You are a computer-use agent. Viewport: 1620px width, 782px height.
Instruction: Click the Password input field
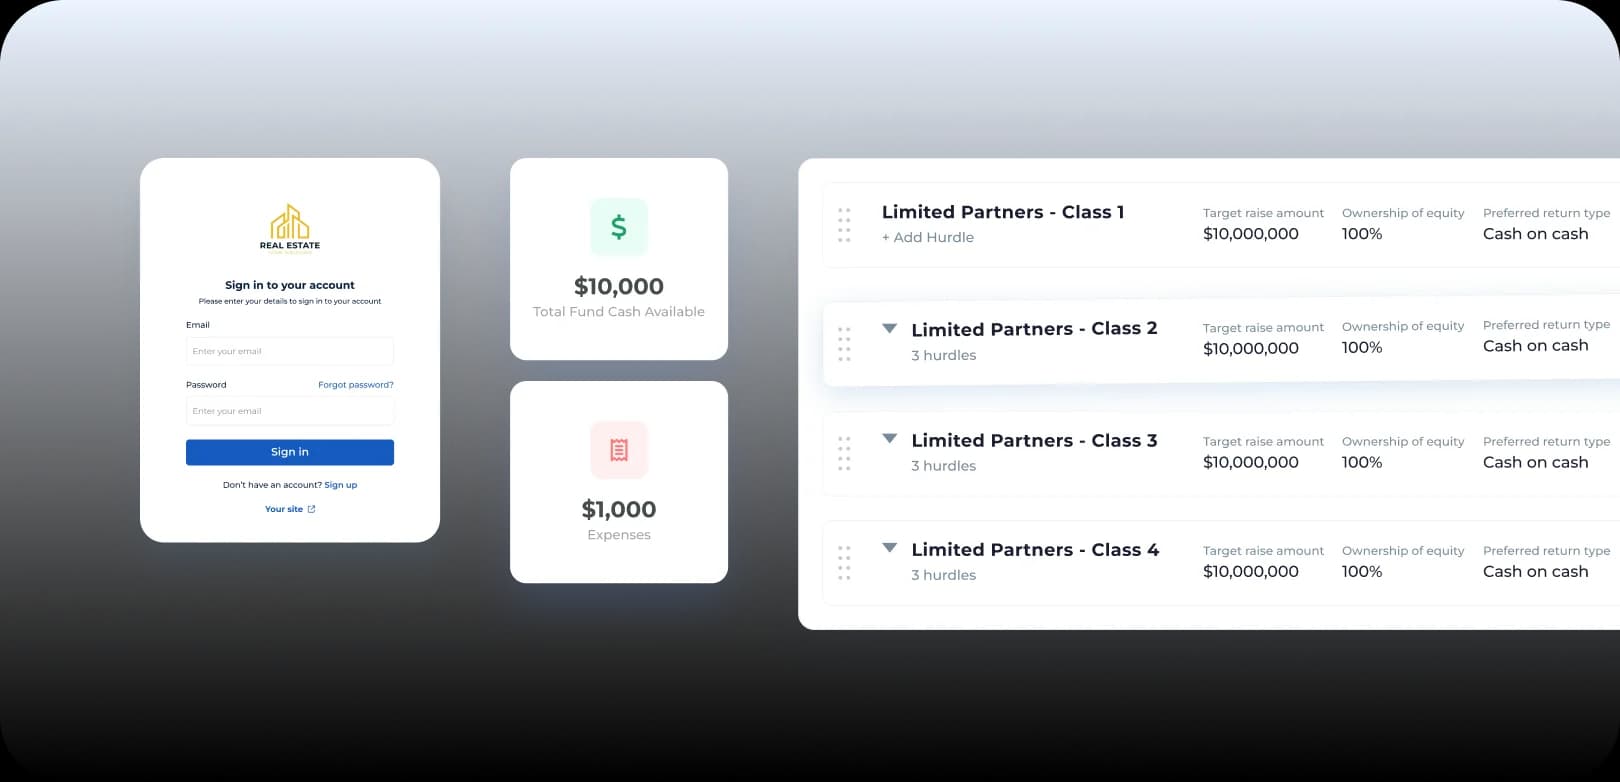click(x=289, y=411)
